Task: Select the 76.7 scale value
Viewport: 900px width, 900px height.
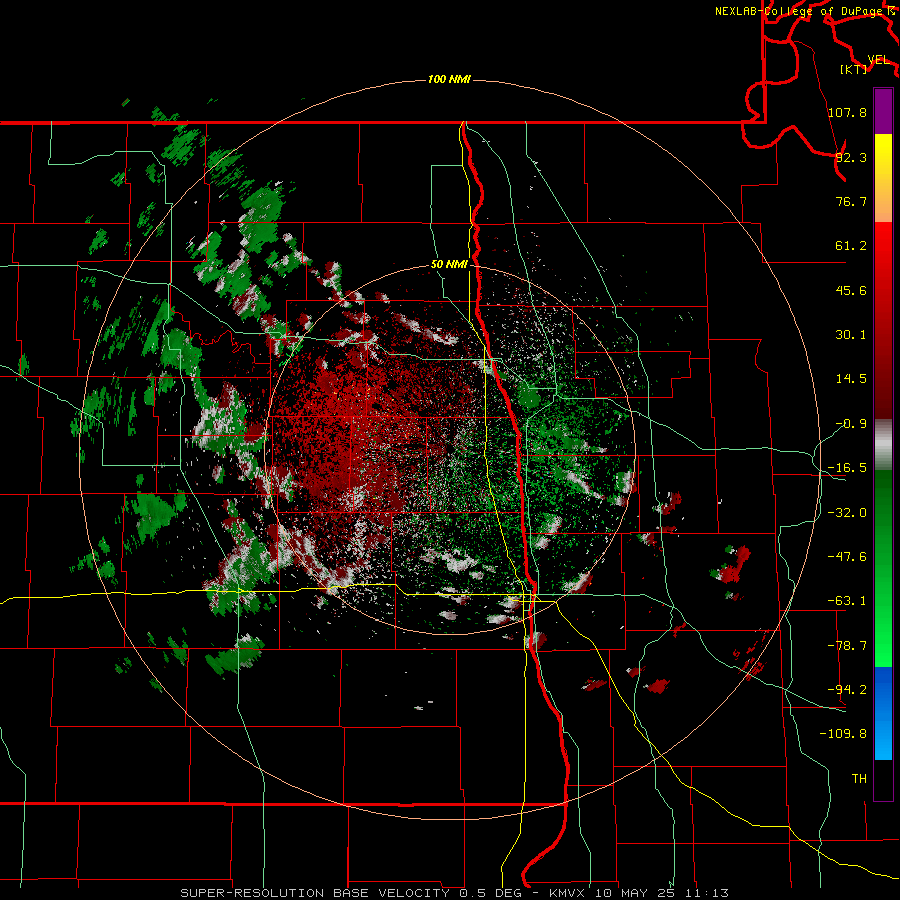Action: pos(851,201)
